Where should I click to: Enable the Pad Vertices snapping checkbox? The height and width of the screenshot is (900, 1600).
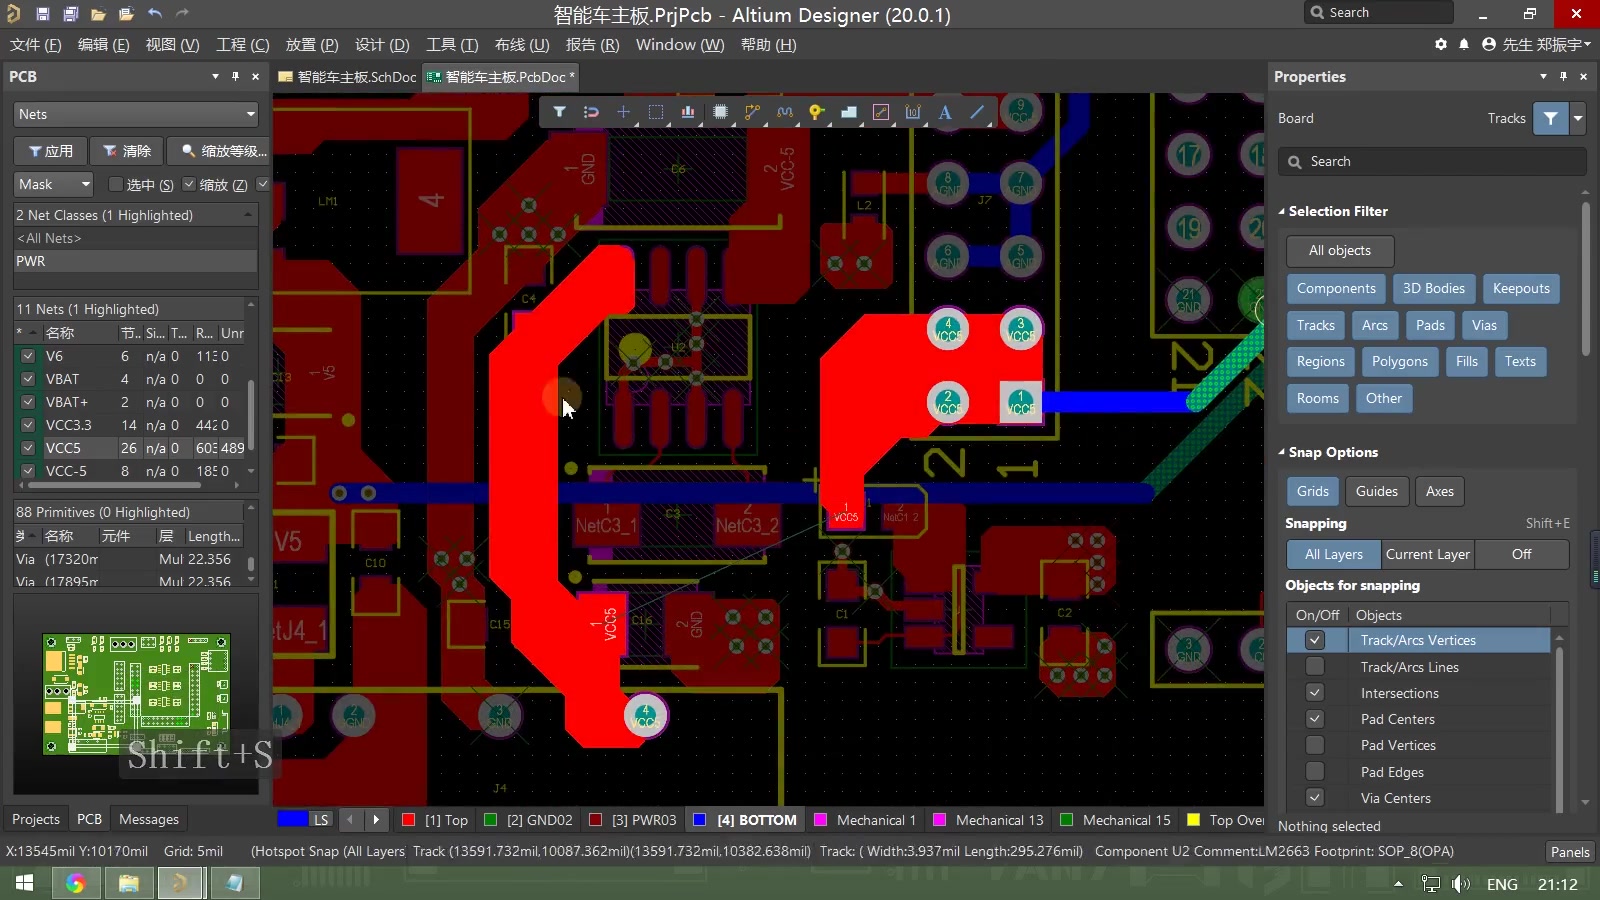1315,745
